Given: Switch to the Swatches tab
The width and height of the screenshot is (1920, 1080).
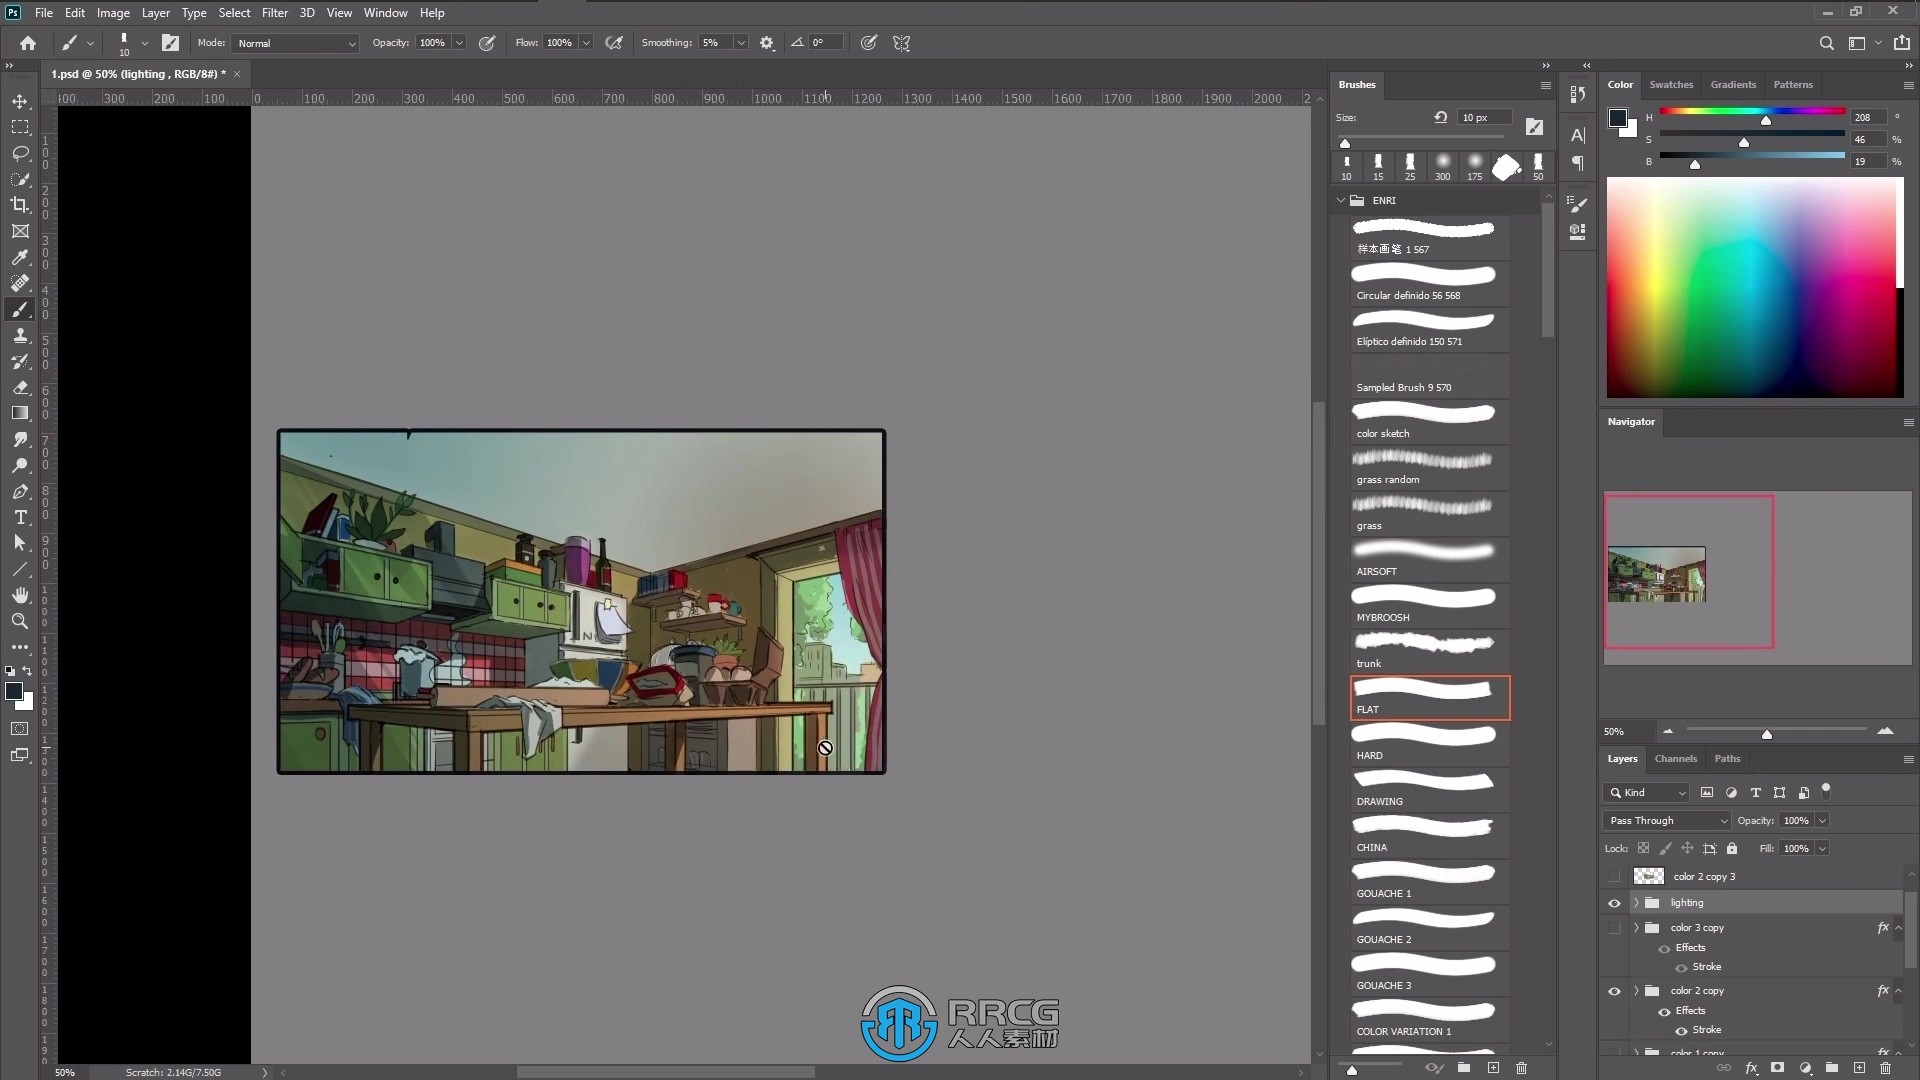Looking at the screenshot, I should pyautogui.click(x=1671, y=85).
